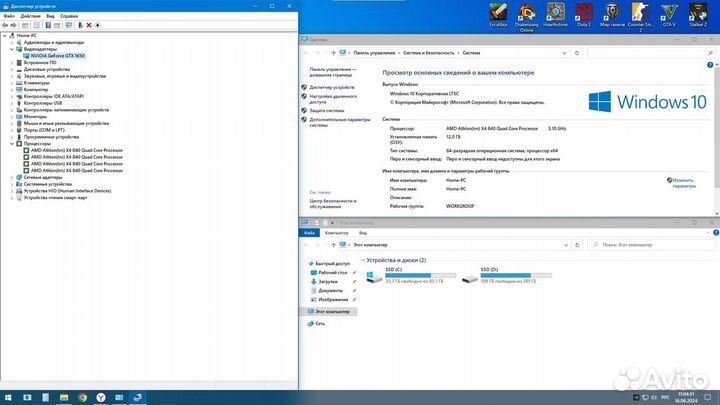Screen dimensions: 720x405
Task: Expand the Сетевые адаптеры tree node
Action: tap(11, 177)
